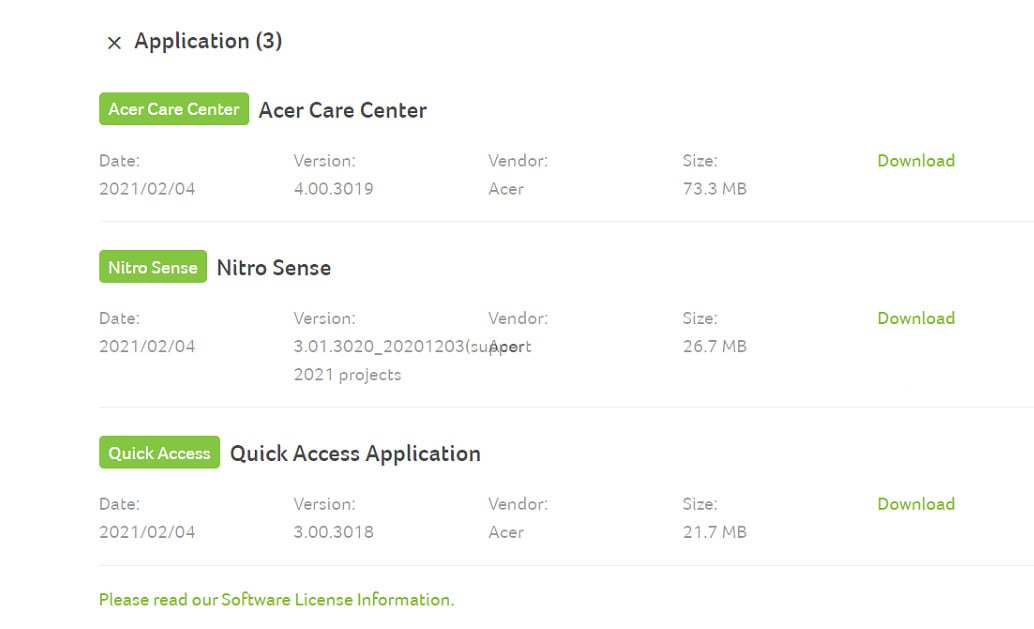Select the Nitro Sense title text
Viewport: 1034px width, 629px height.
coord(274,268)
